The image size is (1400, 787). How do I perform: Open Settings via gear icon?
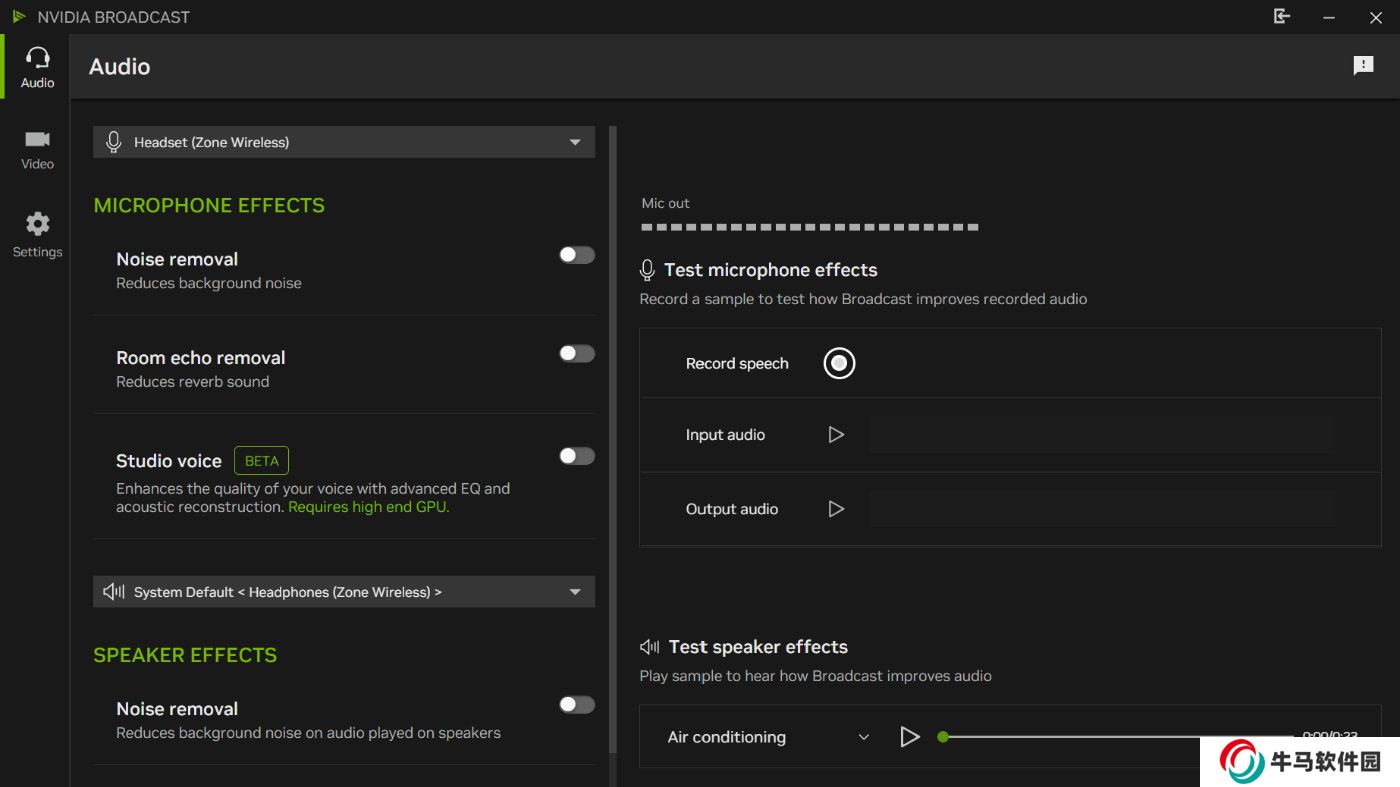37,234
